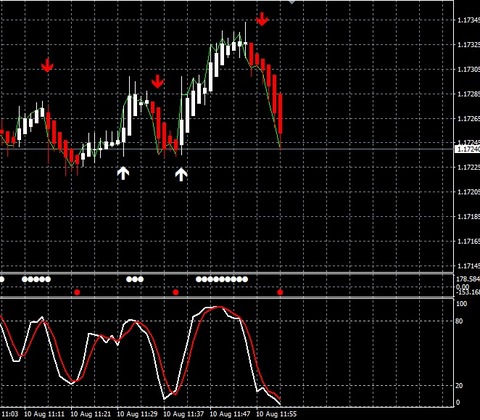Click the 1.17145 price scale label

(468, 266)
